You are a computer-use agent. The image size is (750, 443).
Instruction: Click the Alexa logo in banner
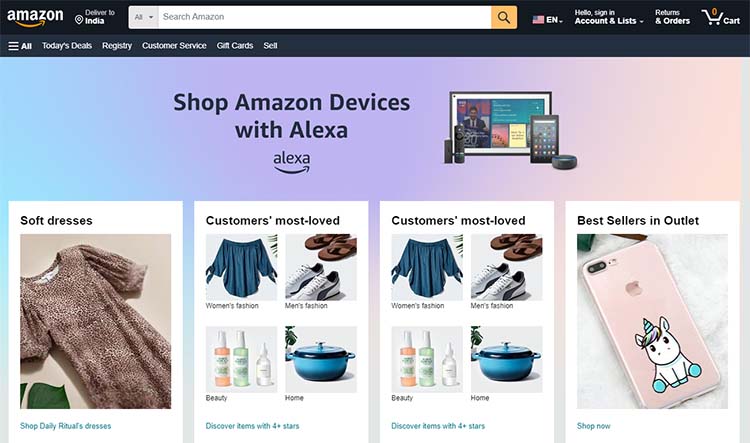[291, 163]
